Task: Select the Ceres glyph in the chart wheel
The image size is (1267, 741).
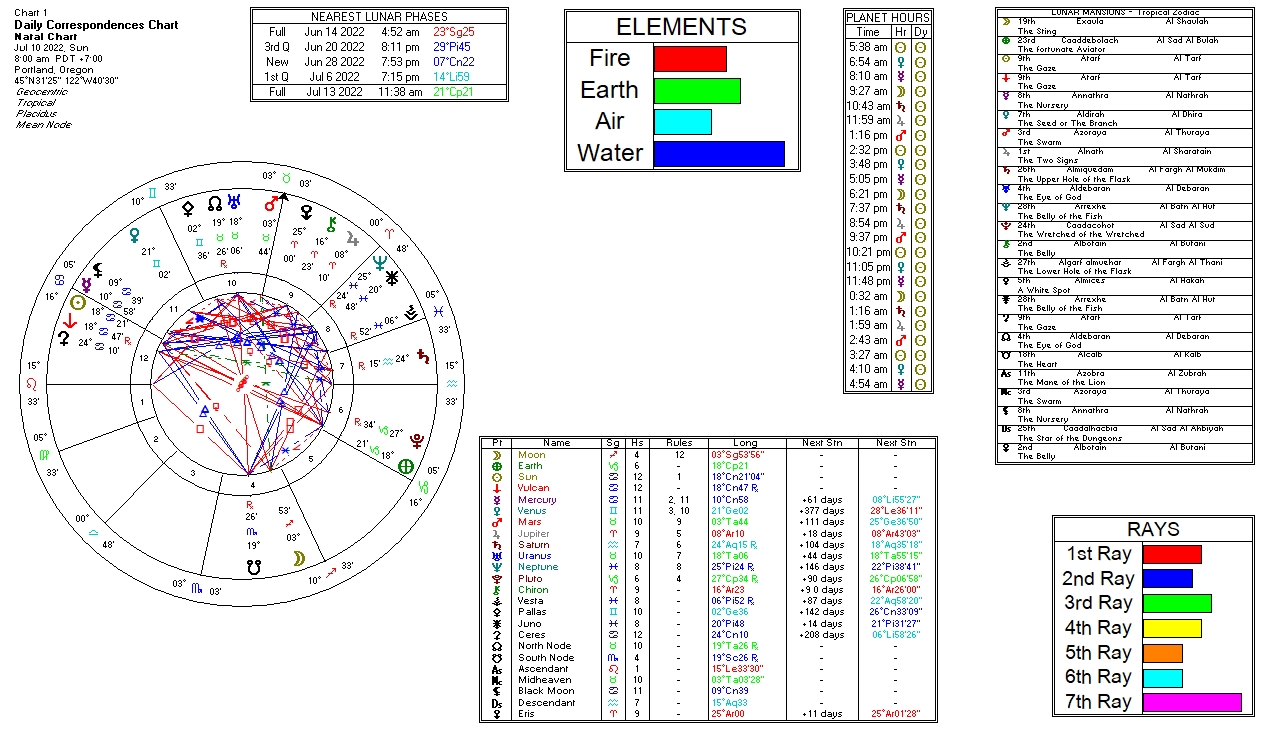Action: (65, 339)
